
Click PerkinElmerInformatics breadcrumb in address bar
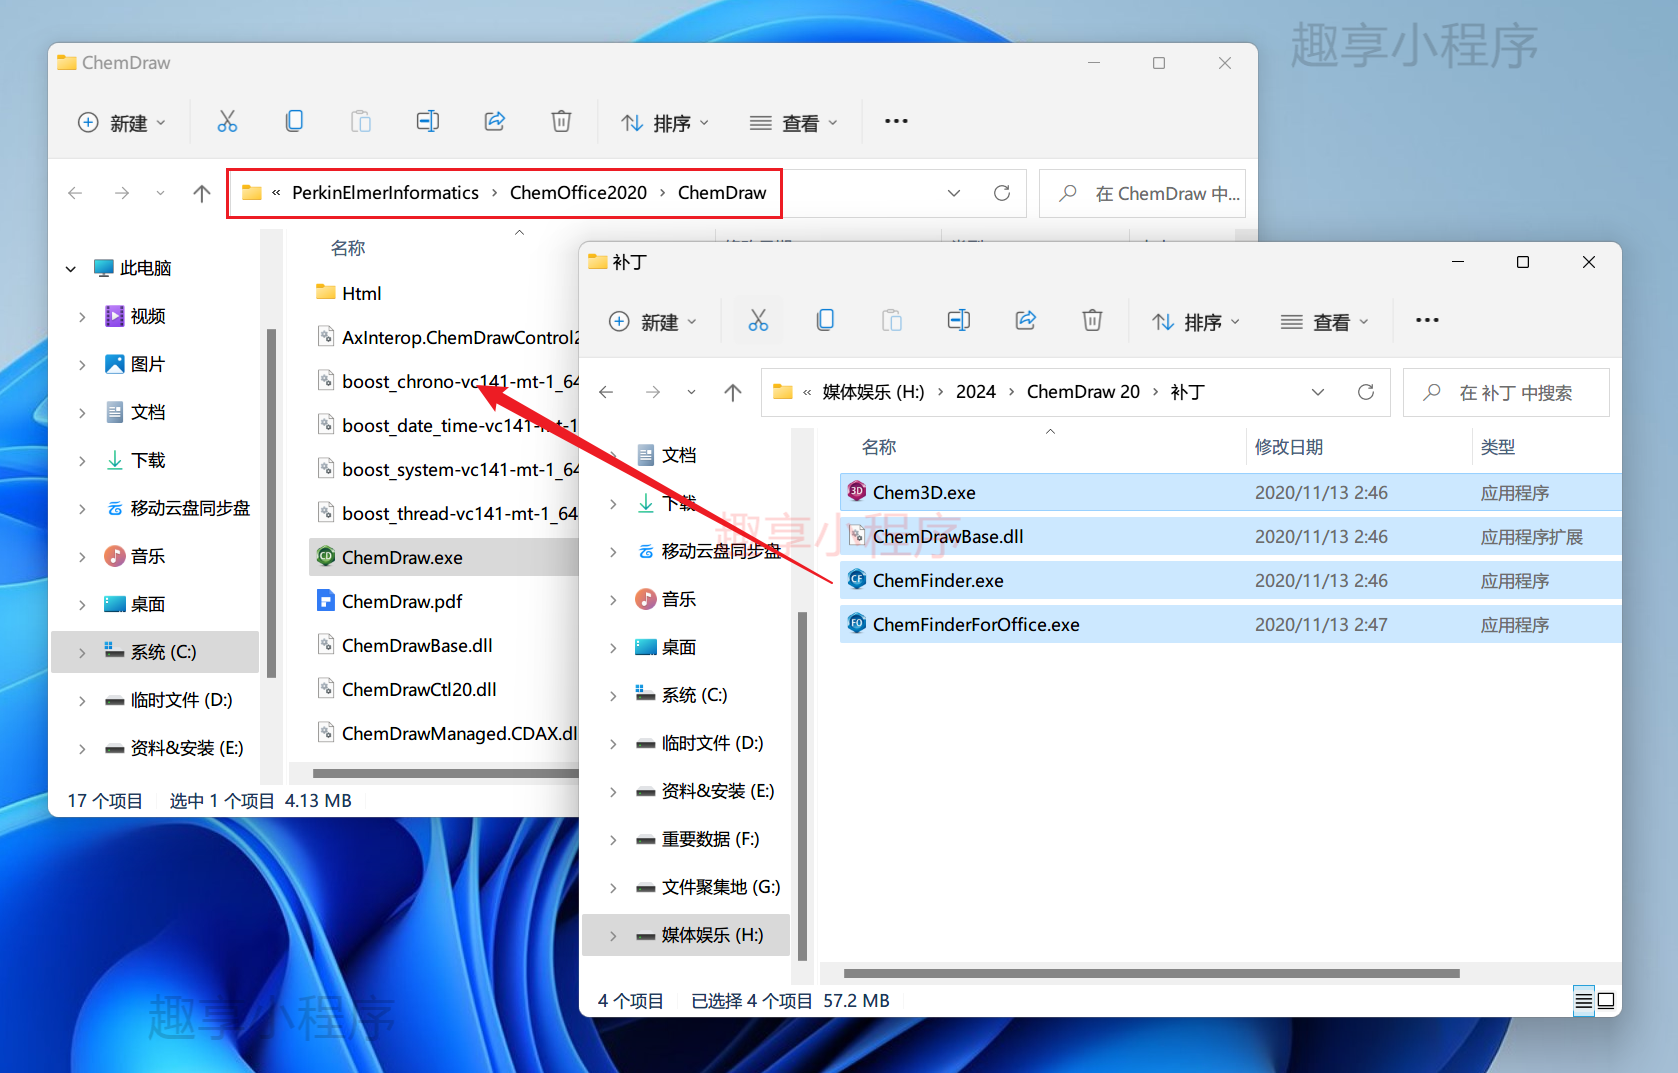click(385, 193)
